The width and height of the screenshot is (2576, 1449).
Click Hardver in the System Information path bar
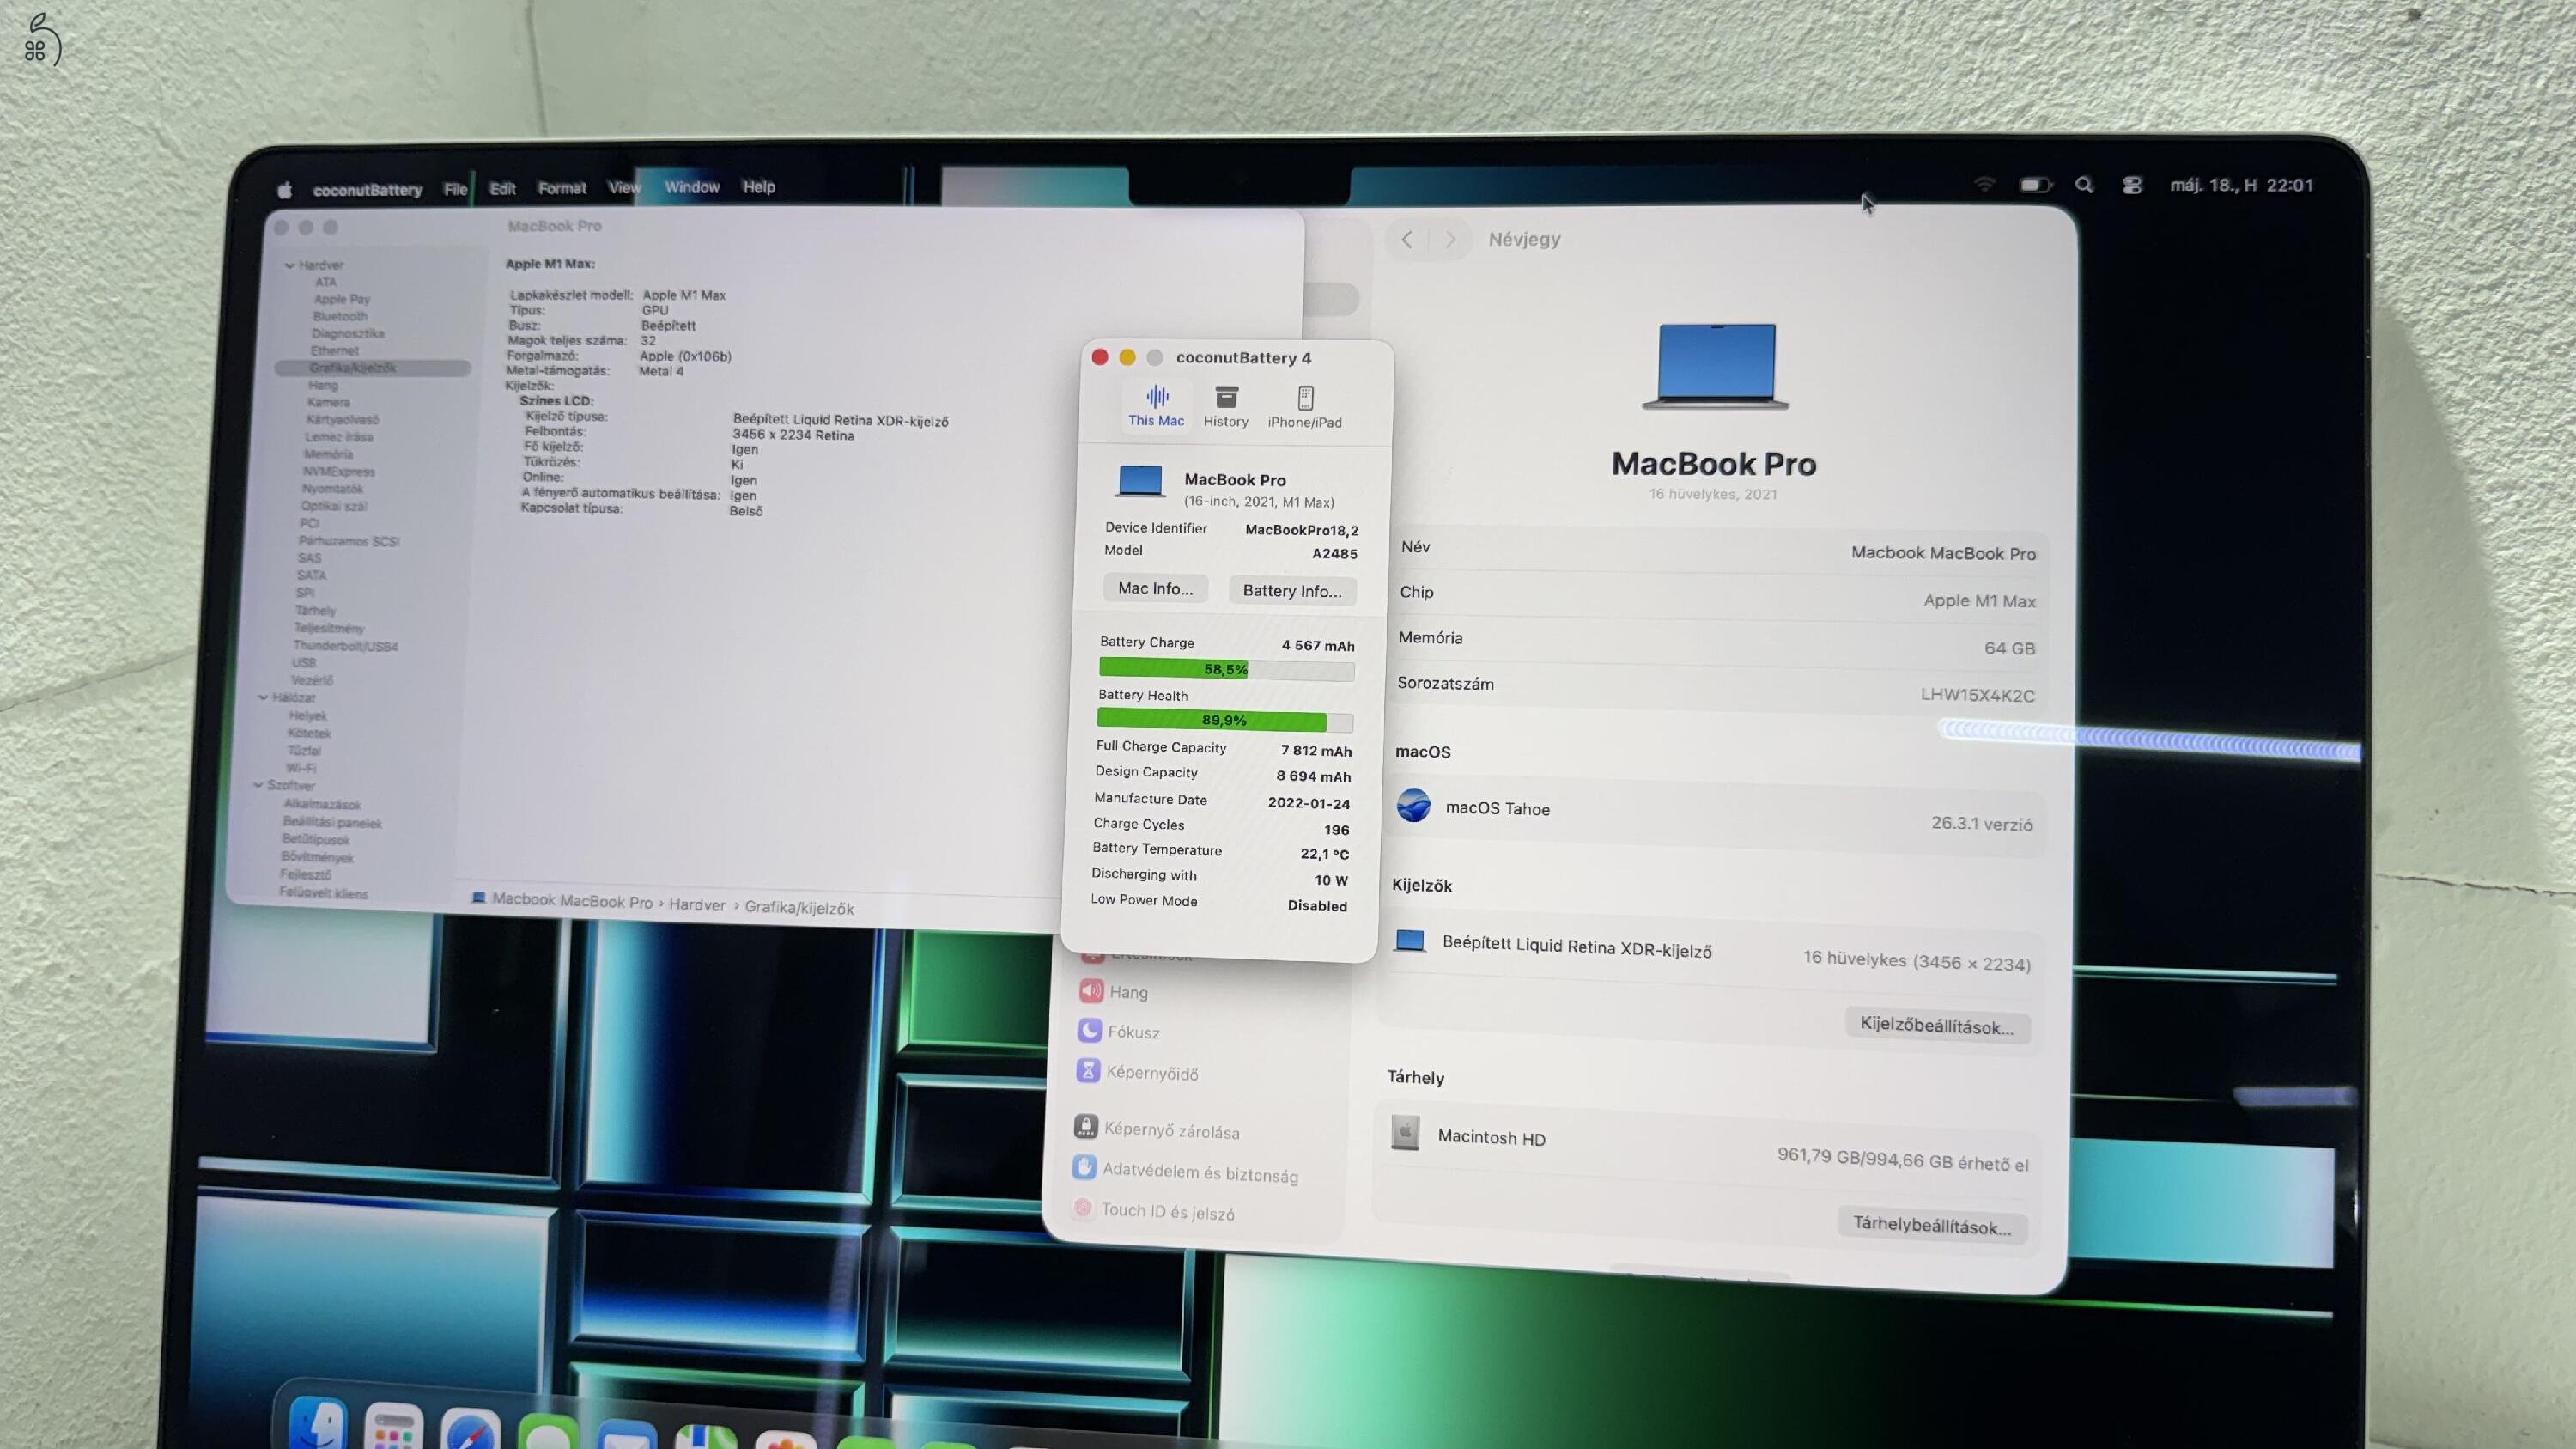(x=697, y=904)
